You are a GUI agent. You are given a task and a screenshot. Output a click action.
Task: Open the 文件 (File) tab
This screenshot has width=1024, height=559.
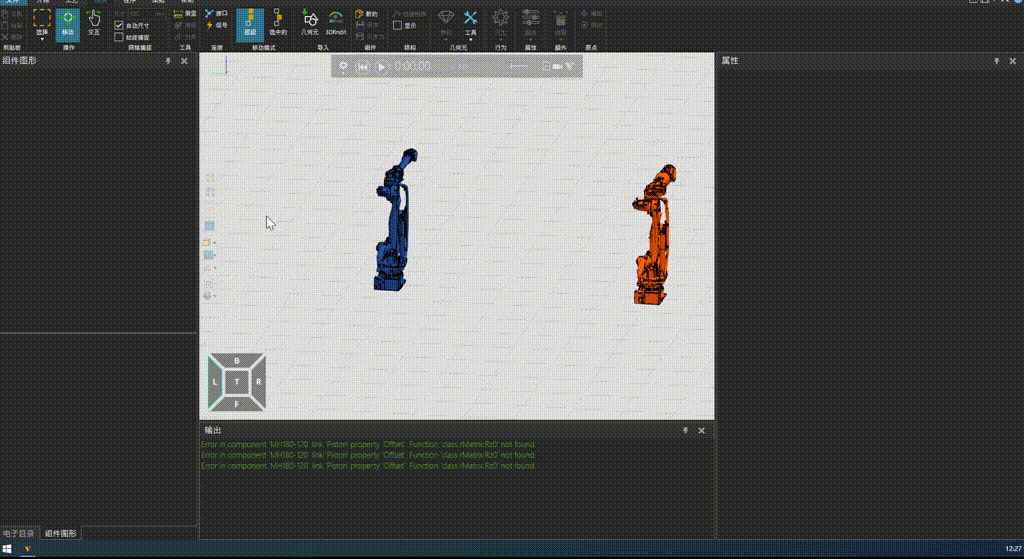pos(13,2)
